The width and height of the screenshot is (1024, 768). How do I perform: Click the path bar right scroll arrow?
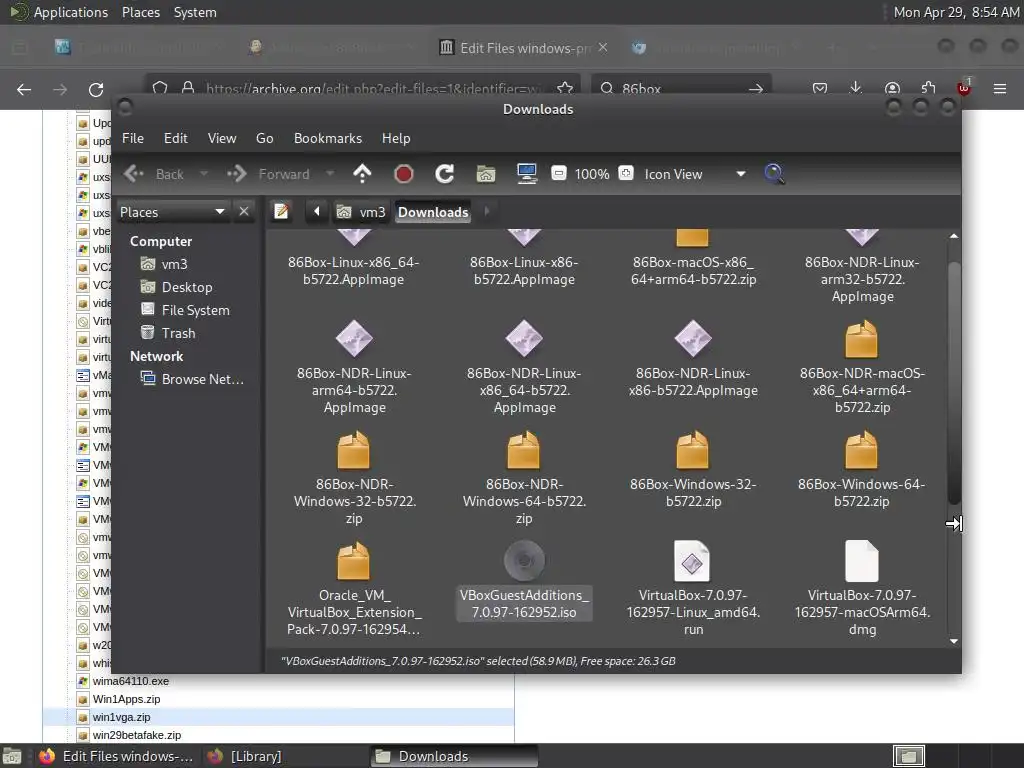pyautogui.click(x=487, y=212)
